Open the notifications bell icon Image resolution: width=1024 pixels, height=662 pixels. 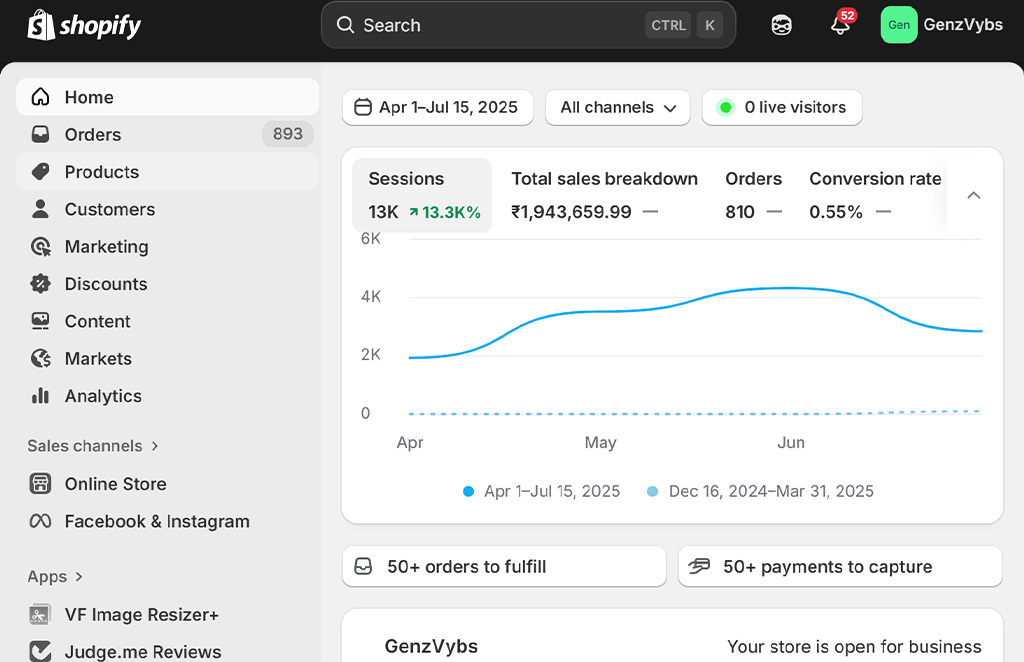840,25
